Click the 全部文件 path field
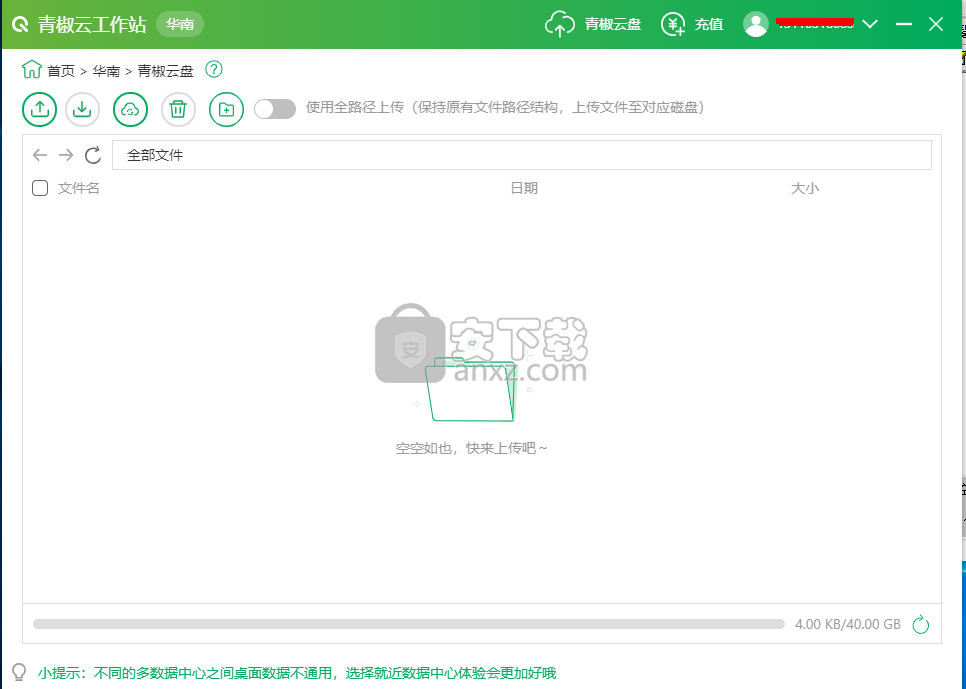Viewport: 966px width, 689px height. tap(522, 155)
